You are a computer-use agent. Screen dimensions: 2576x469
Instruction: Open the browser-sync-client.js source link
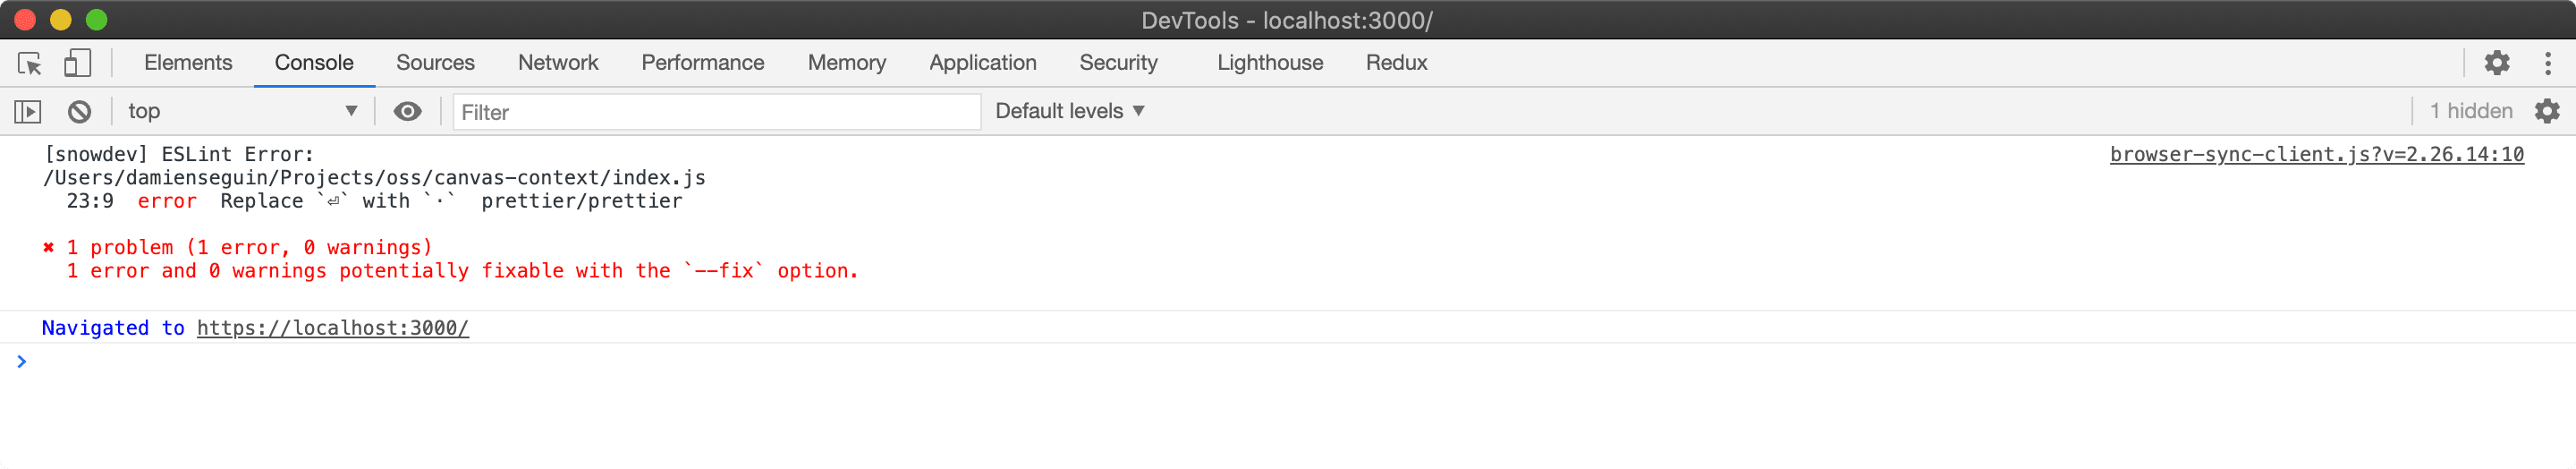pyautogui.click(x=2316, y=155)
